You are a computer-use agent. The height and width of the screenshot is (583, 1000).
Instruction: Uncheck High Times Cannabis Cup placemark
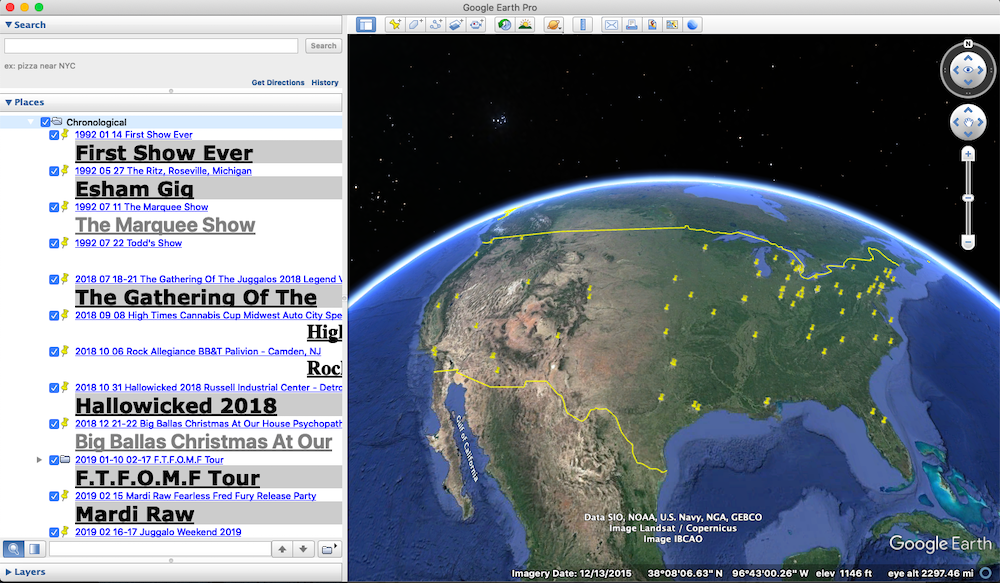pos(54,315)
